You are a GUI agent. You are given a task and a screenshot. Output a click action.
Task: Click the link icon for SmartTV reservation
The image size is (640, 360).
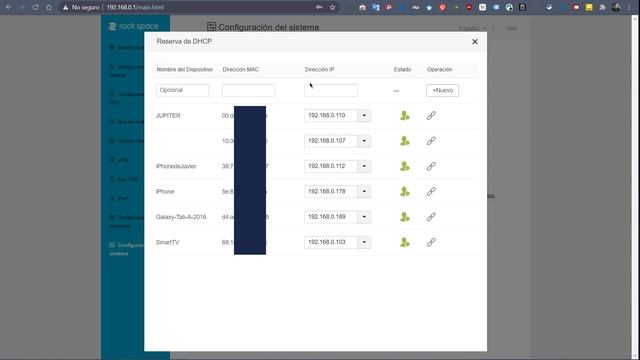pos(431,242)
